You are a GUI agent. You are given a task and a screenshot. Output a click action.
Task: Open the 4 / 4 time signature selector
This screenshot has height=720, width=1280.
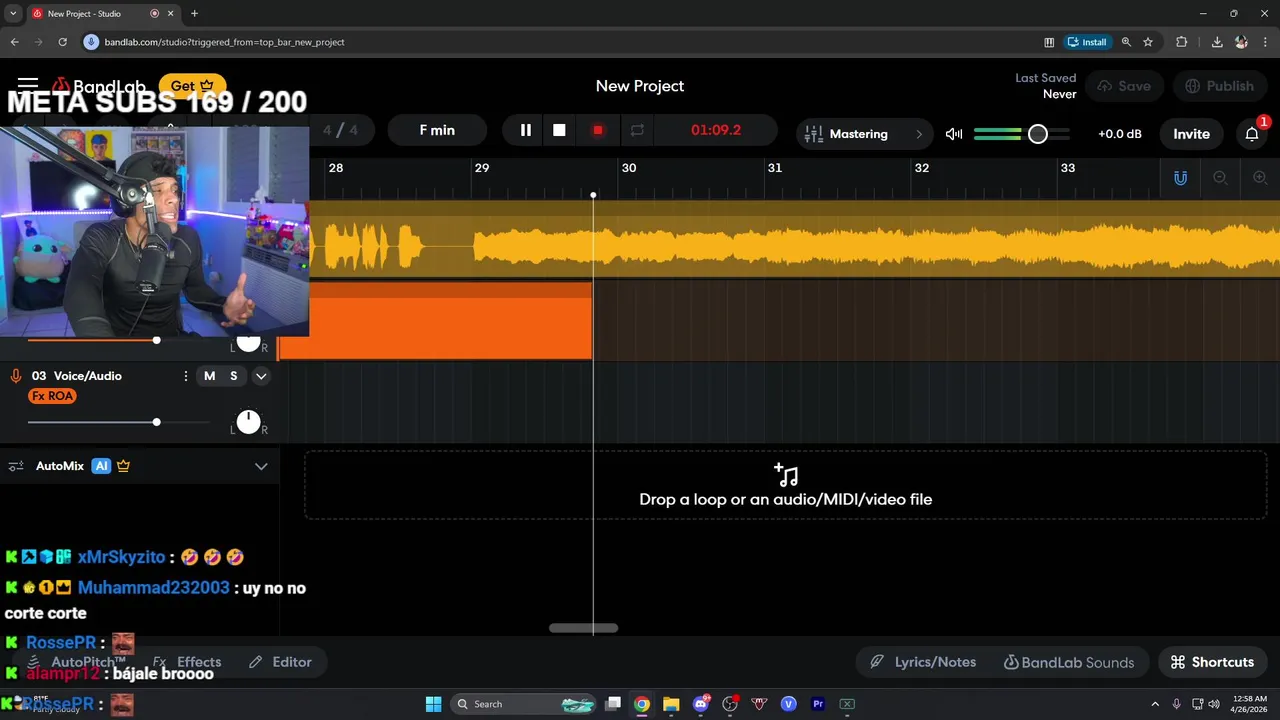[340, 130]
